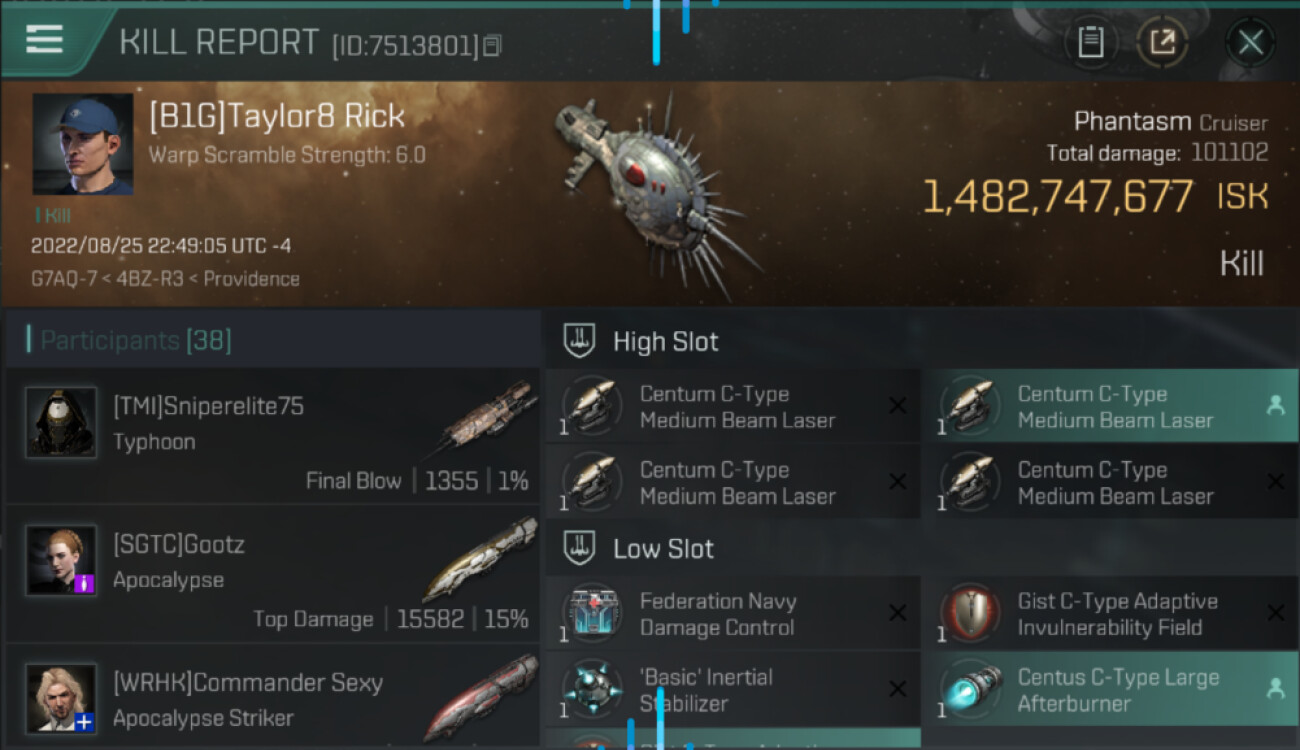Image resolution: width=1300 pixels, height=750 pixels.
Task: Open the clipboard report icon
Action: (x=1090, y=42)
